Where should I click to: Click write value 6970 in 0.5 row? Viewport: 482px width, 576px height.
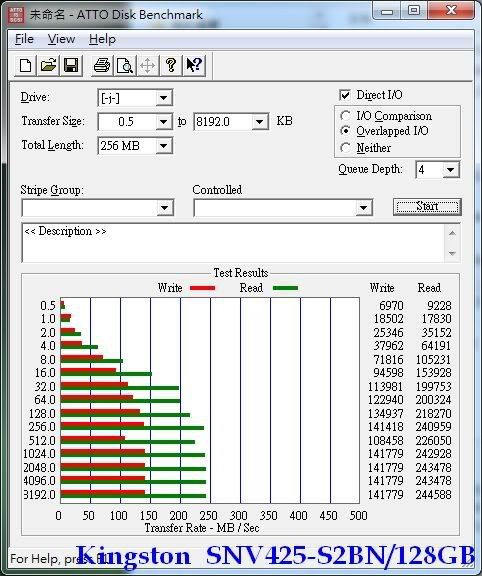391,306
